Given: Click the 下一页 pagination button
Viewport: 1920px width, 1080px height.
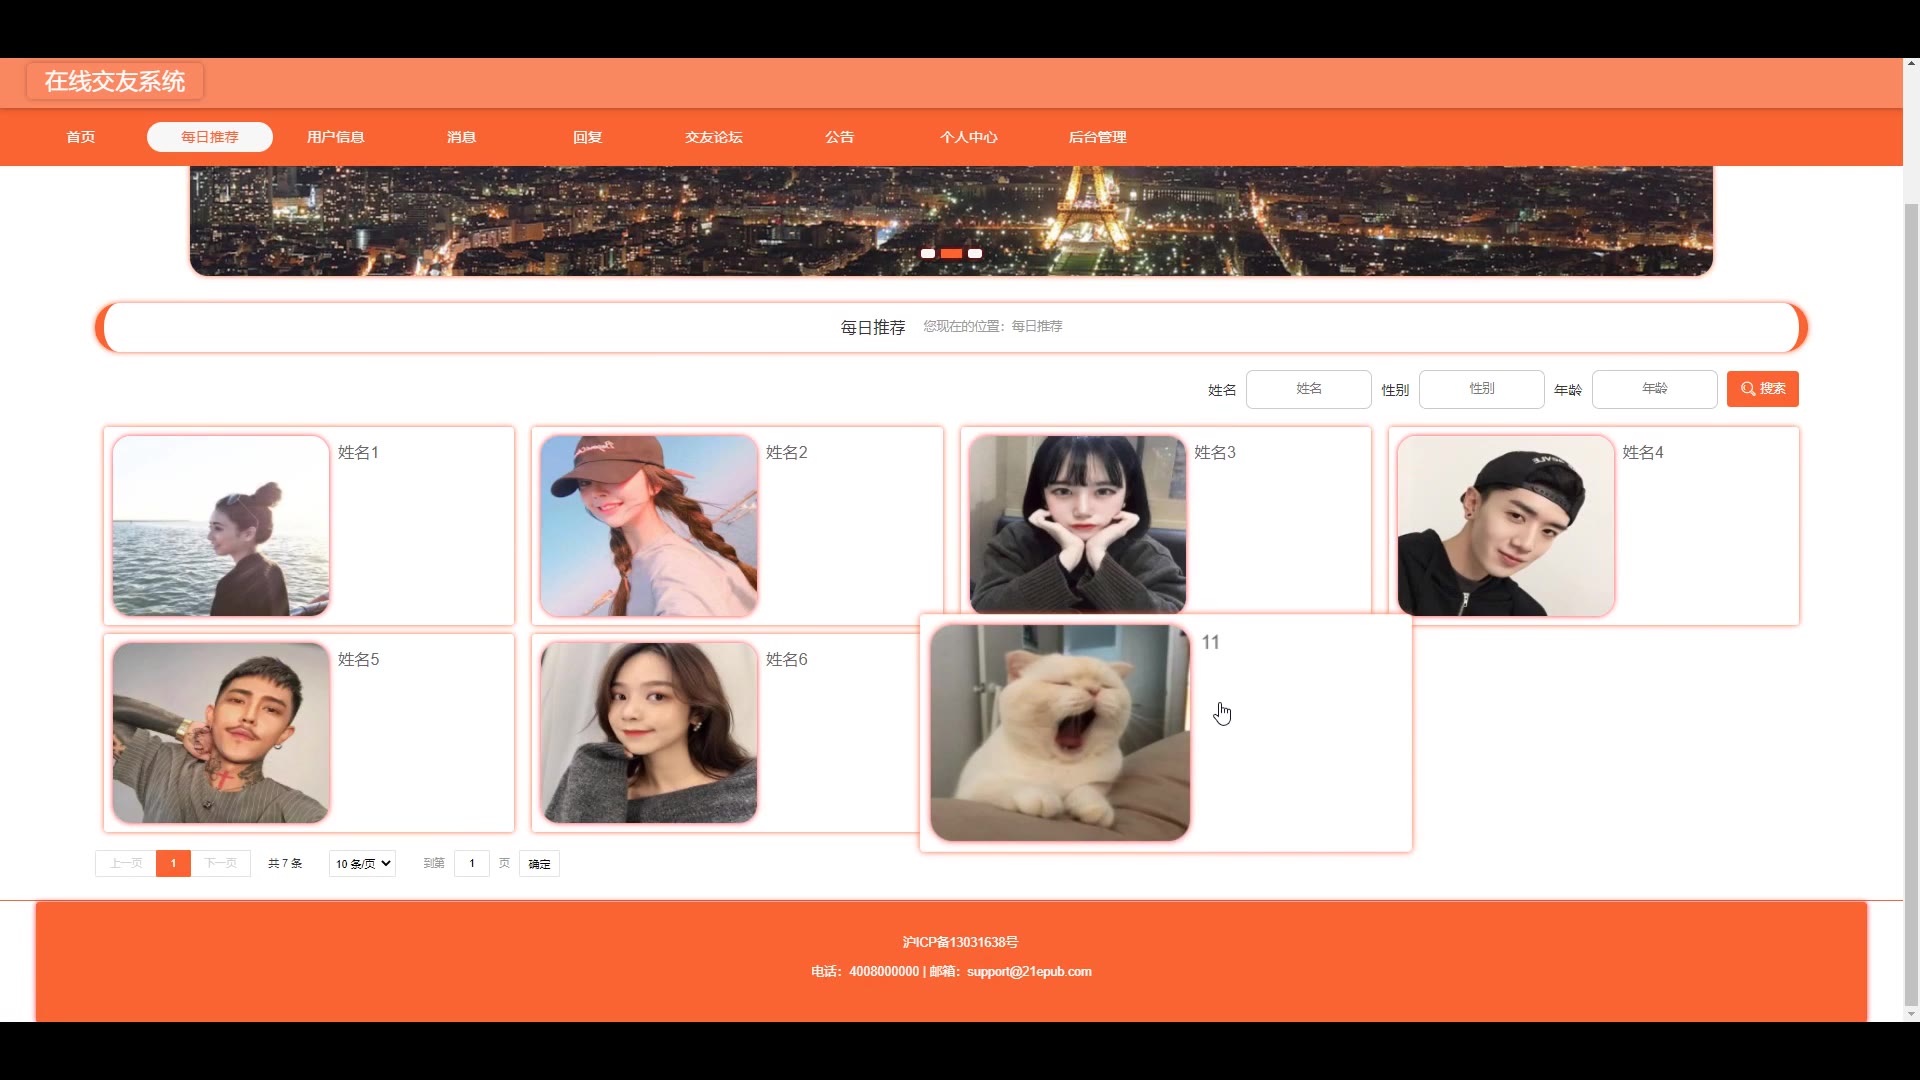Looking at the screenshot, I should [x=221, y=863].
